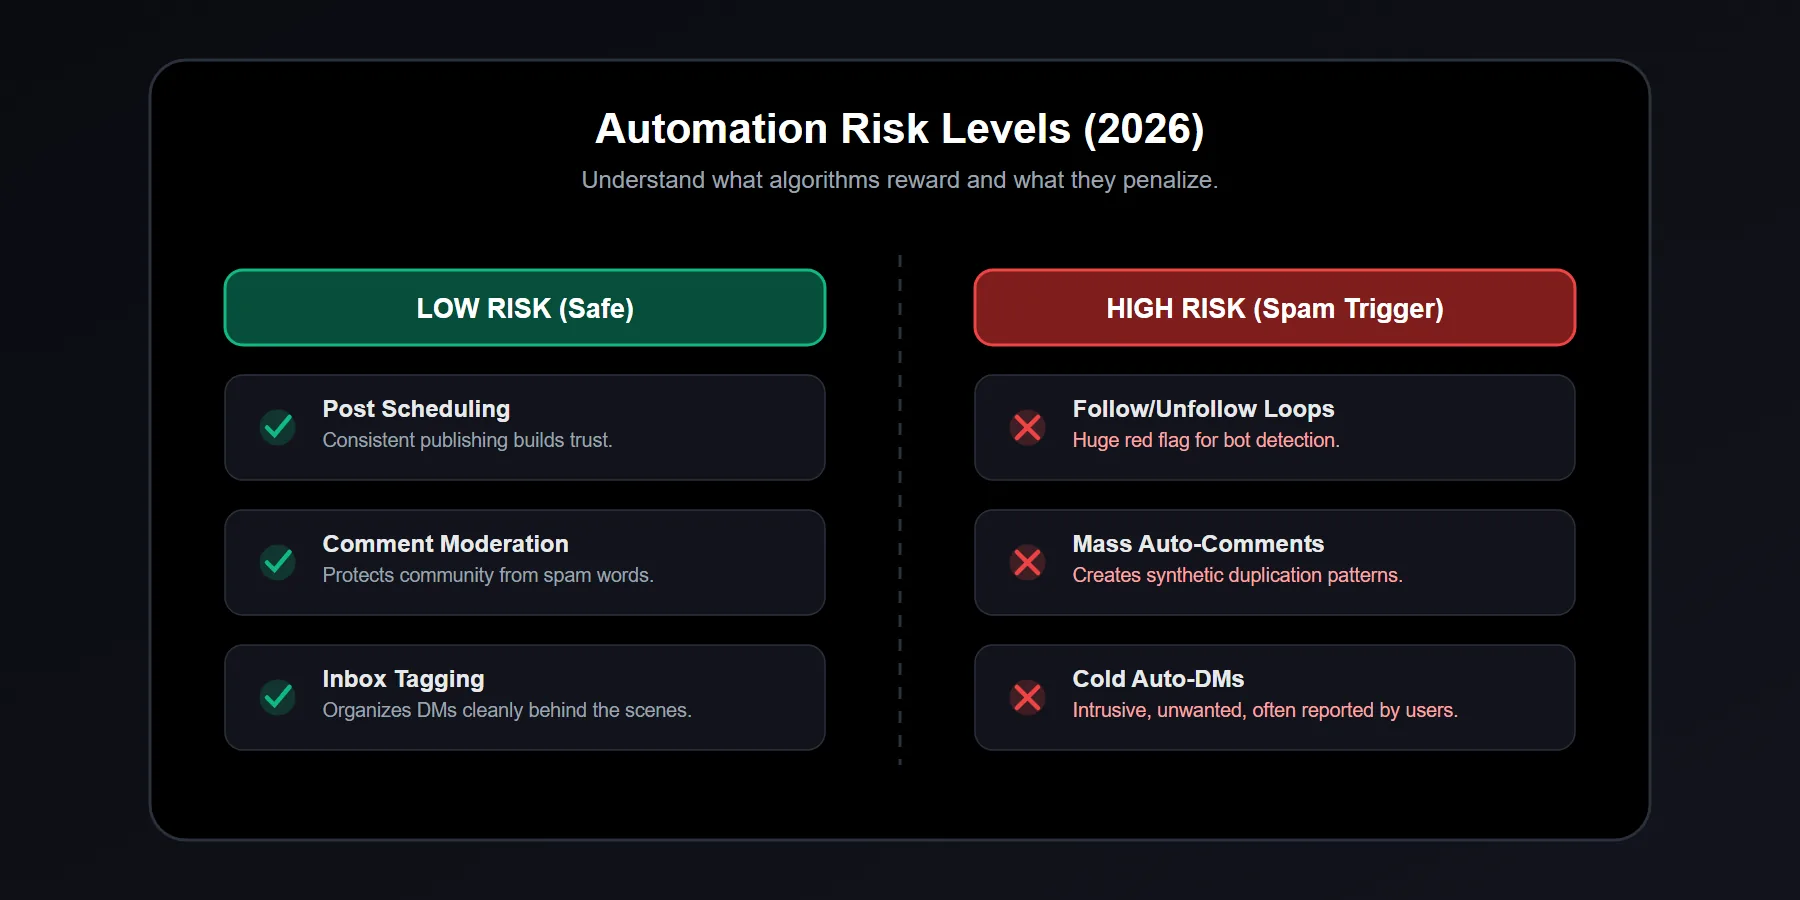The height and width of the screenshot is (900, 1800).
Task: Select the HIGH RISK (Spam Trigger) header button
Action: (x=1274, y=308)
